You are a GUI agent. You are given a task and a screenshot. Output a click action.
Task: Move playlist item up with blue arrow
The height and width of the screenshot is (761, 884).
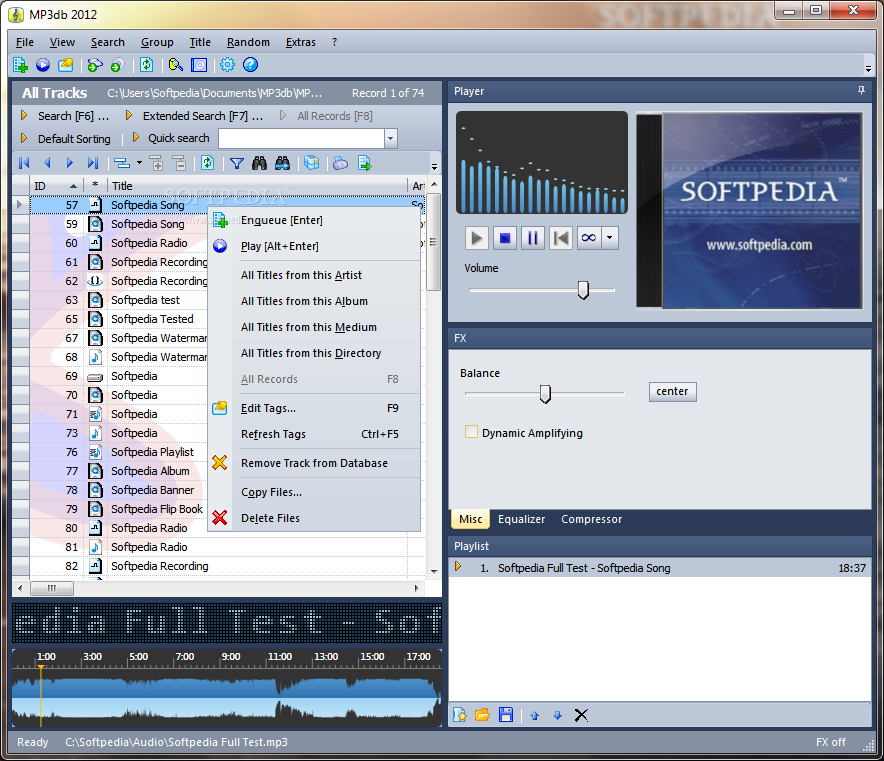pyautogui.click(x=534, y=716)
